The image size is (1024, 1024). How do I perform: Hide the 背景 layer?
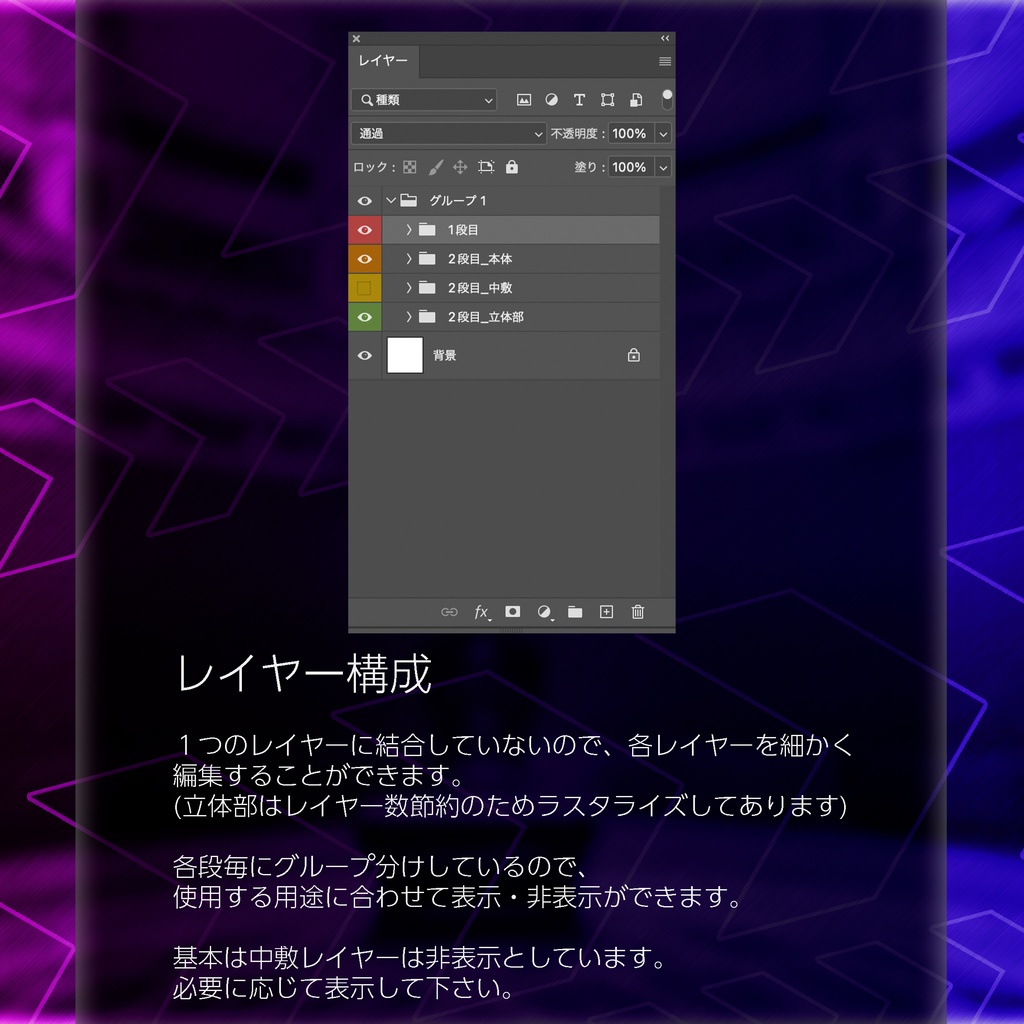(365, 355)
